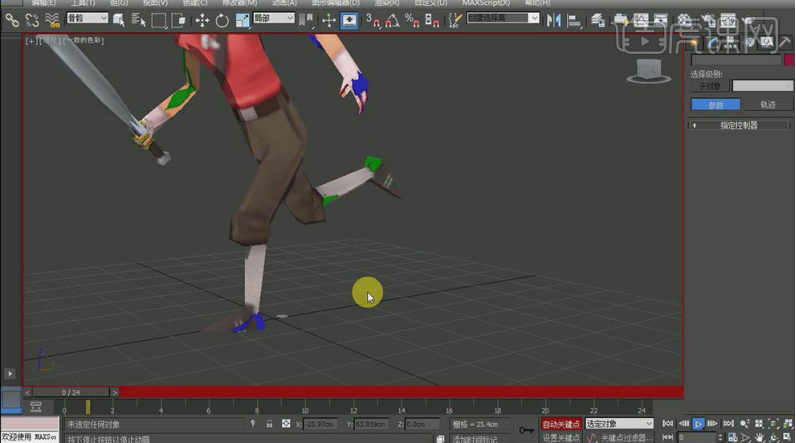Toggle Auto Key button
796x443 pixels.
(561, 424)
